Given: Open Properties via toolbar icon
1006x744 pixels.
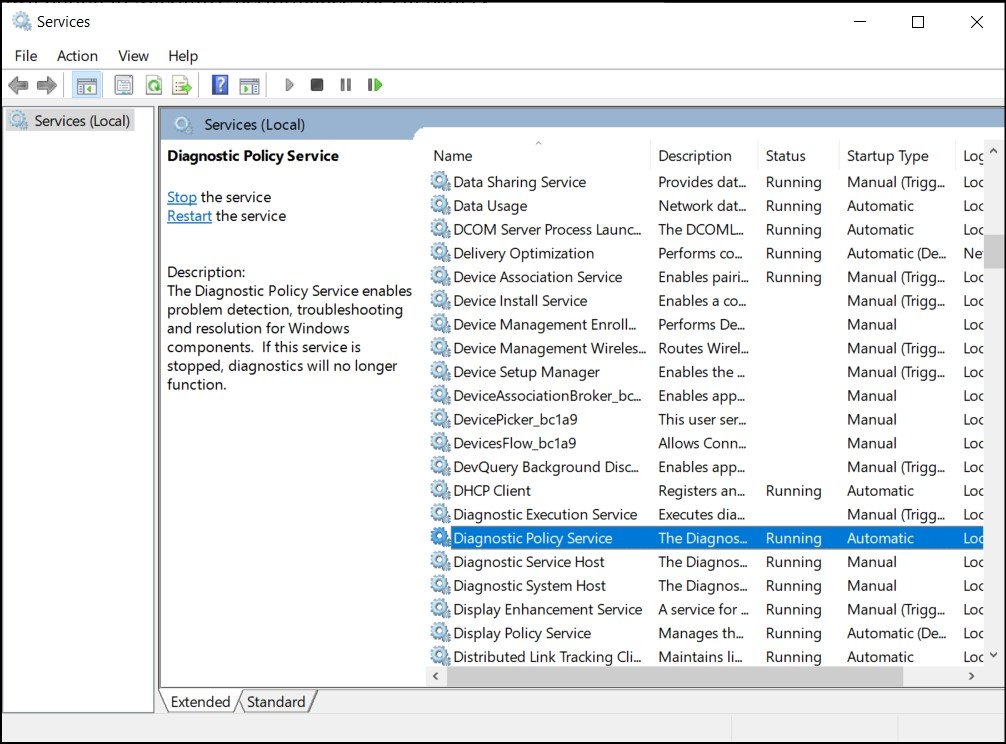Looking at the screenshot, I should tap(124, 85).
